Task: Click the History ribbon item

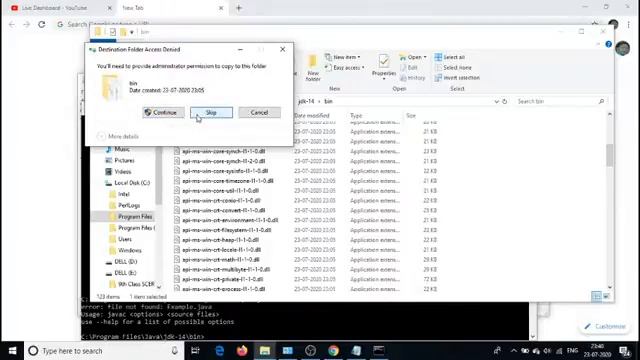Action: click(x=412, y=78)
